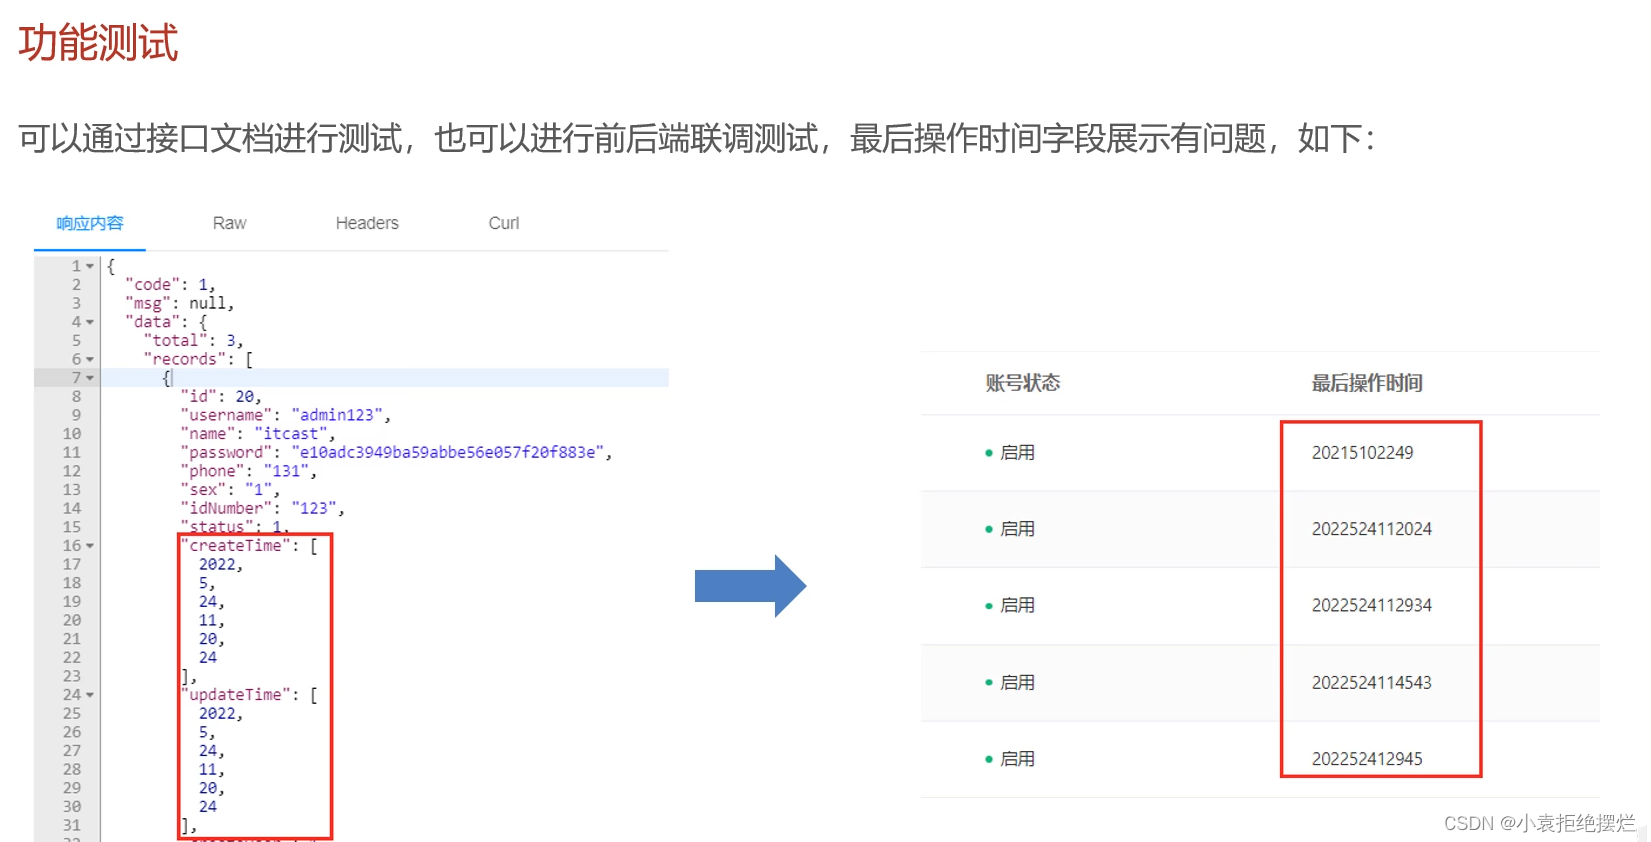Open the Curl tab
The image size is (1651, 842).
click(x=504, y=223)
